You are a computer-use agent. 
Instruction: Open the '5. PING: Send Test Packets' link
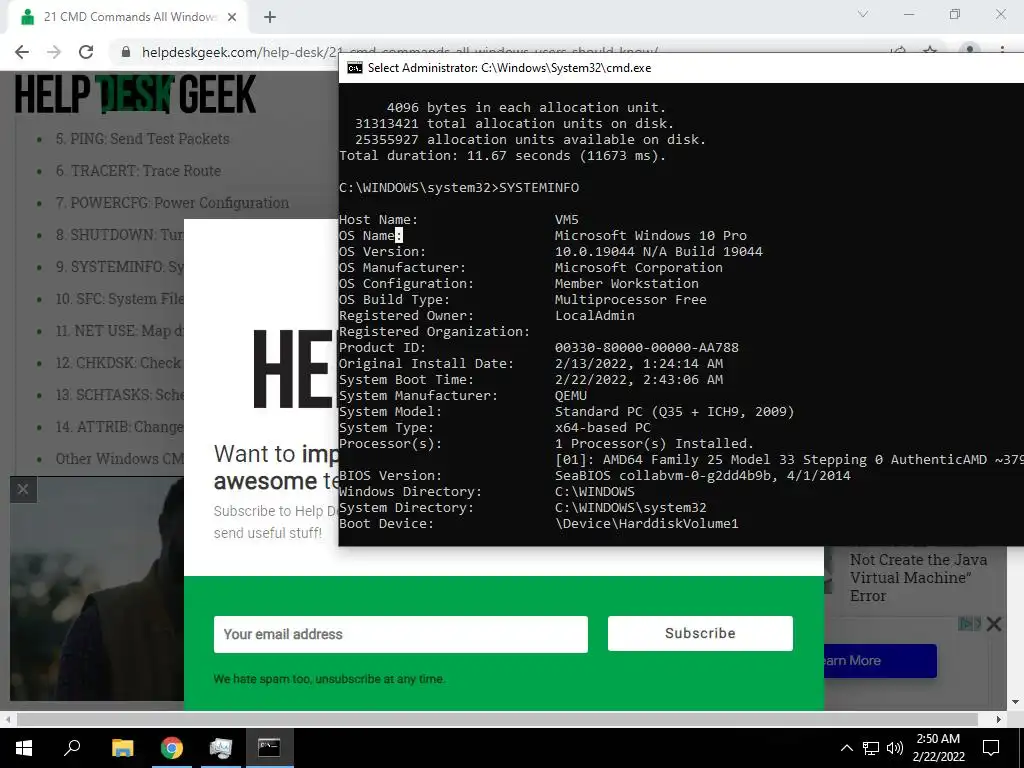pos(142,138)
